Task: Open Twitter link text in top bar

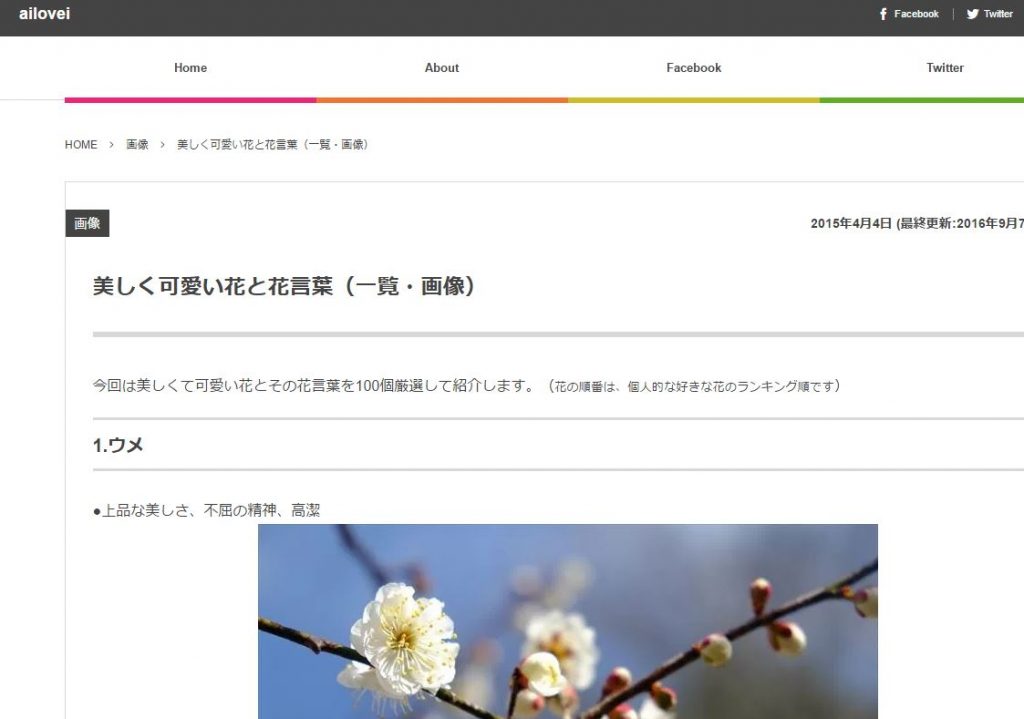Action: click(999, 14)
